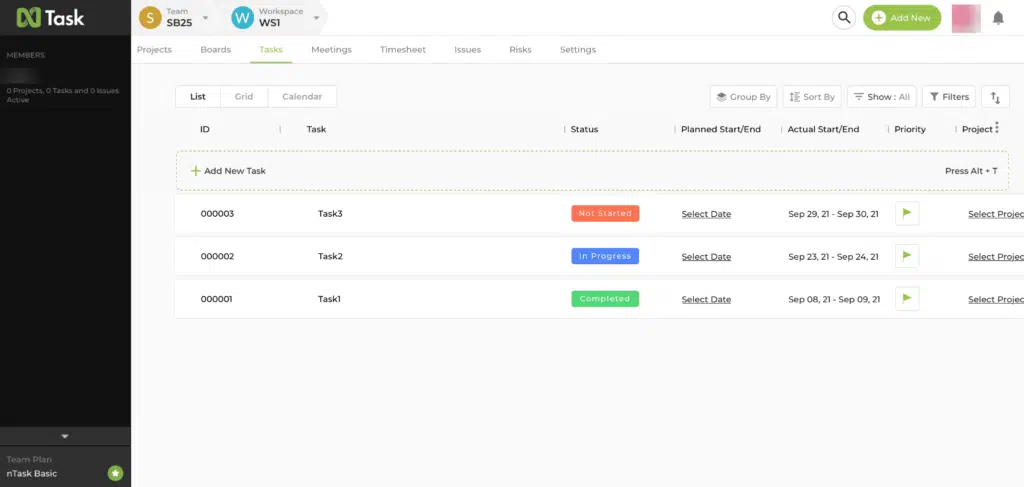Click the import/export arrows icon

995,97
